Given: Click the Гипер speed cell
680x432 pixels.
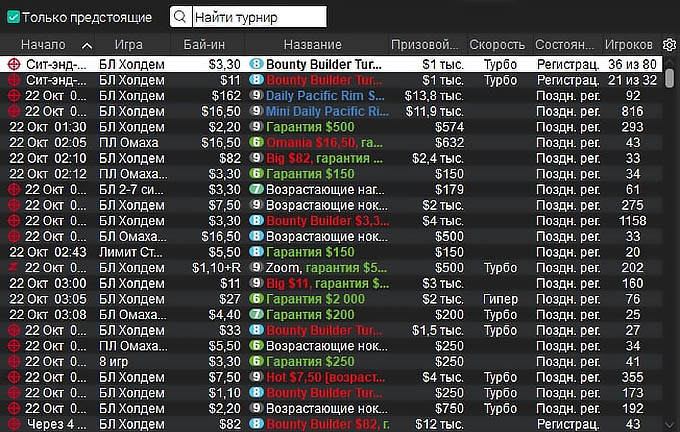Looking at the screenshot, I should pyautogui.click(x=500, y=299).
